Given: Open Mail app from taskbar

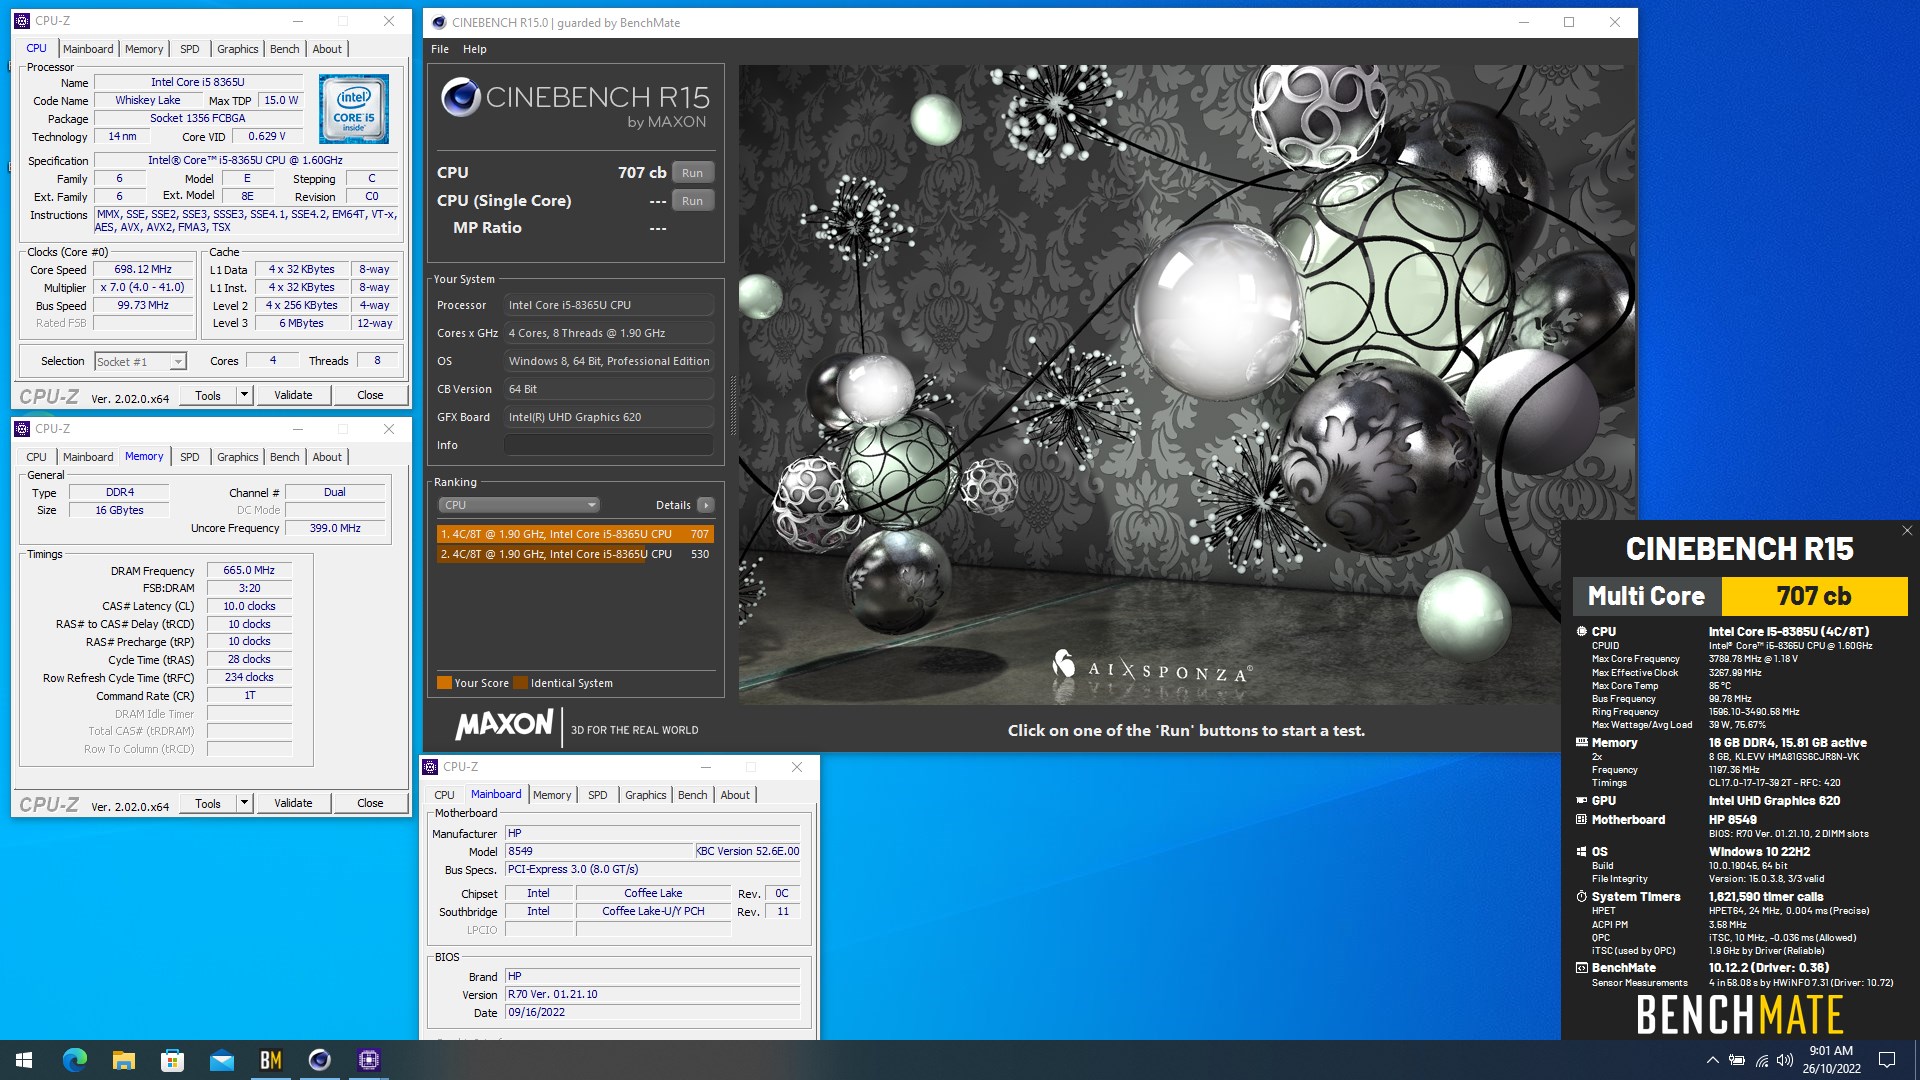Looking at the screenshot, I should tap(222, 1060).
